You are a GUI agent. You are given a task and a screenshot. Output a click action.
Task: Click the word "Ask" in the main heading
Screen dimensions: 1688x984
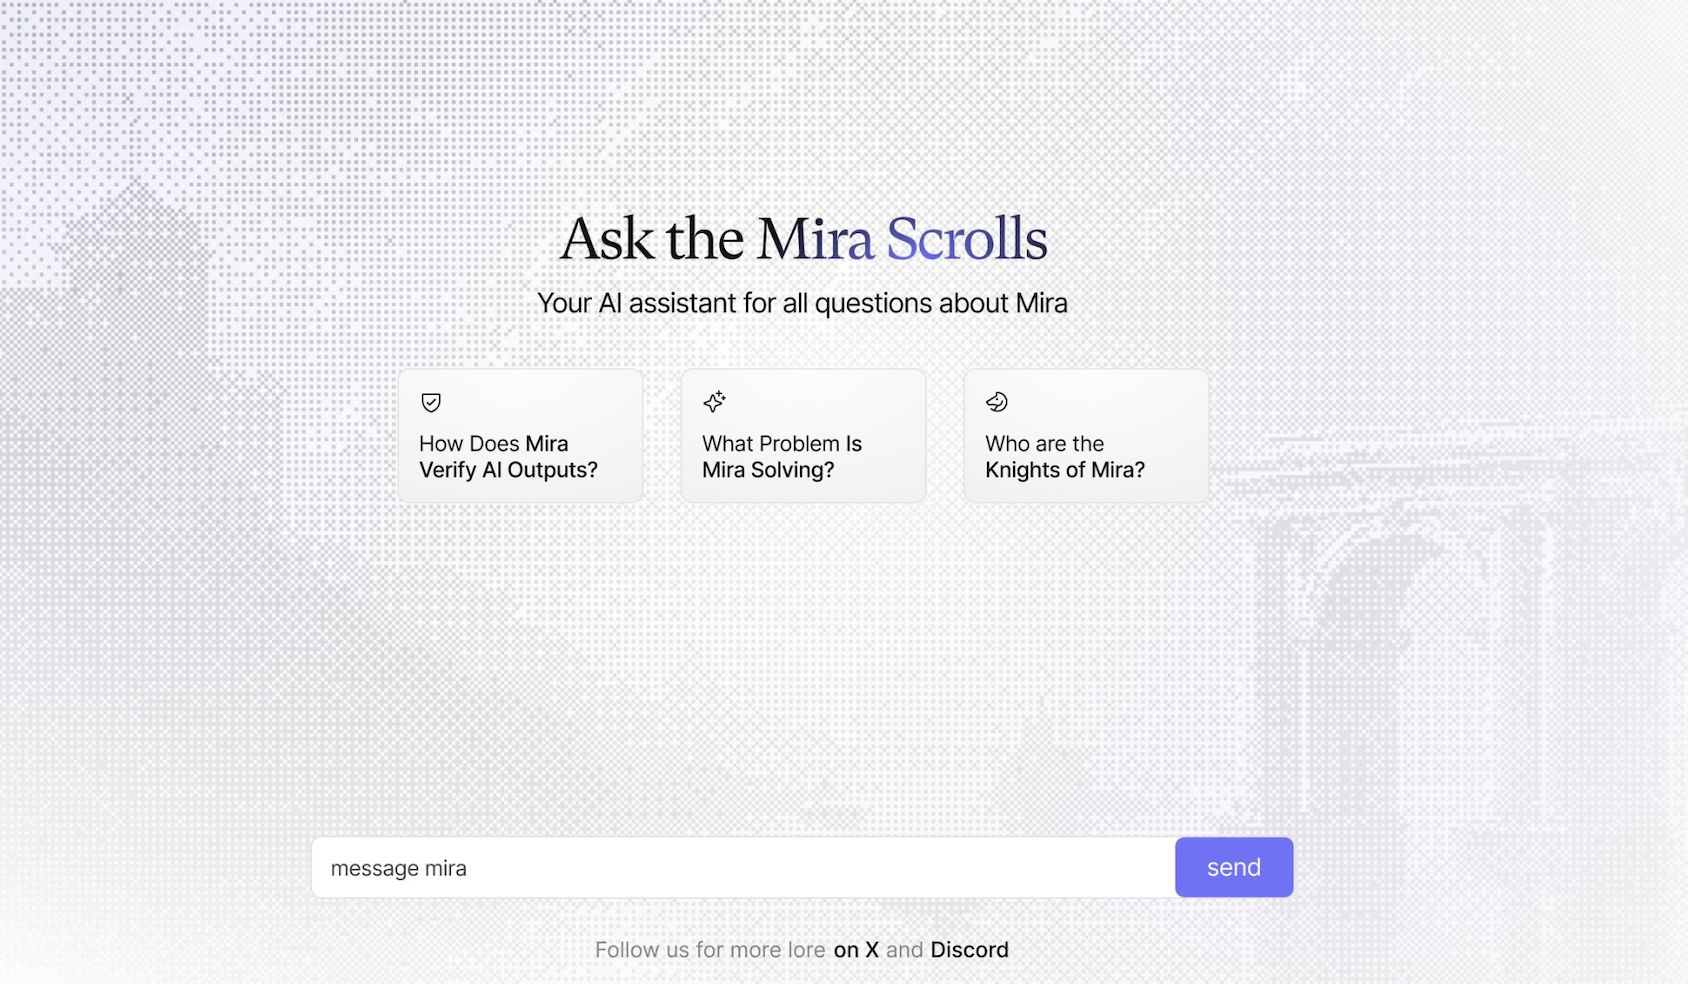click(x=607, y=240)
